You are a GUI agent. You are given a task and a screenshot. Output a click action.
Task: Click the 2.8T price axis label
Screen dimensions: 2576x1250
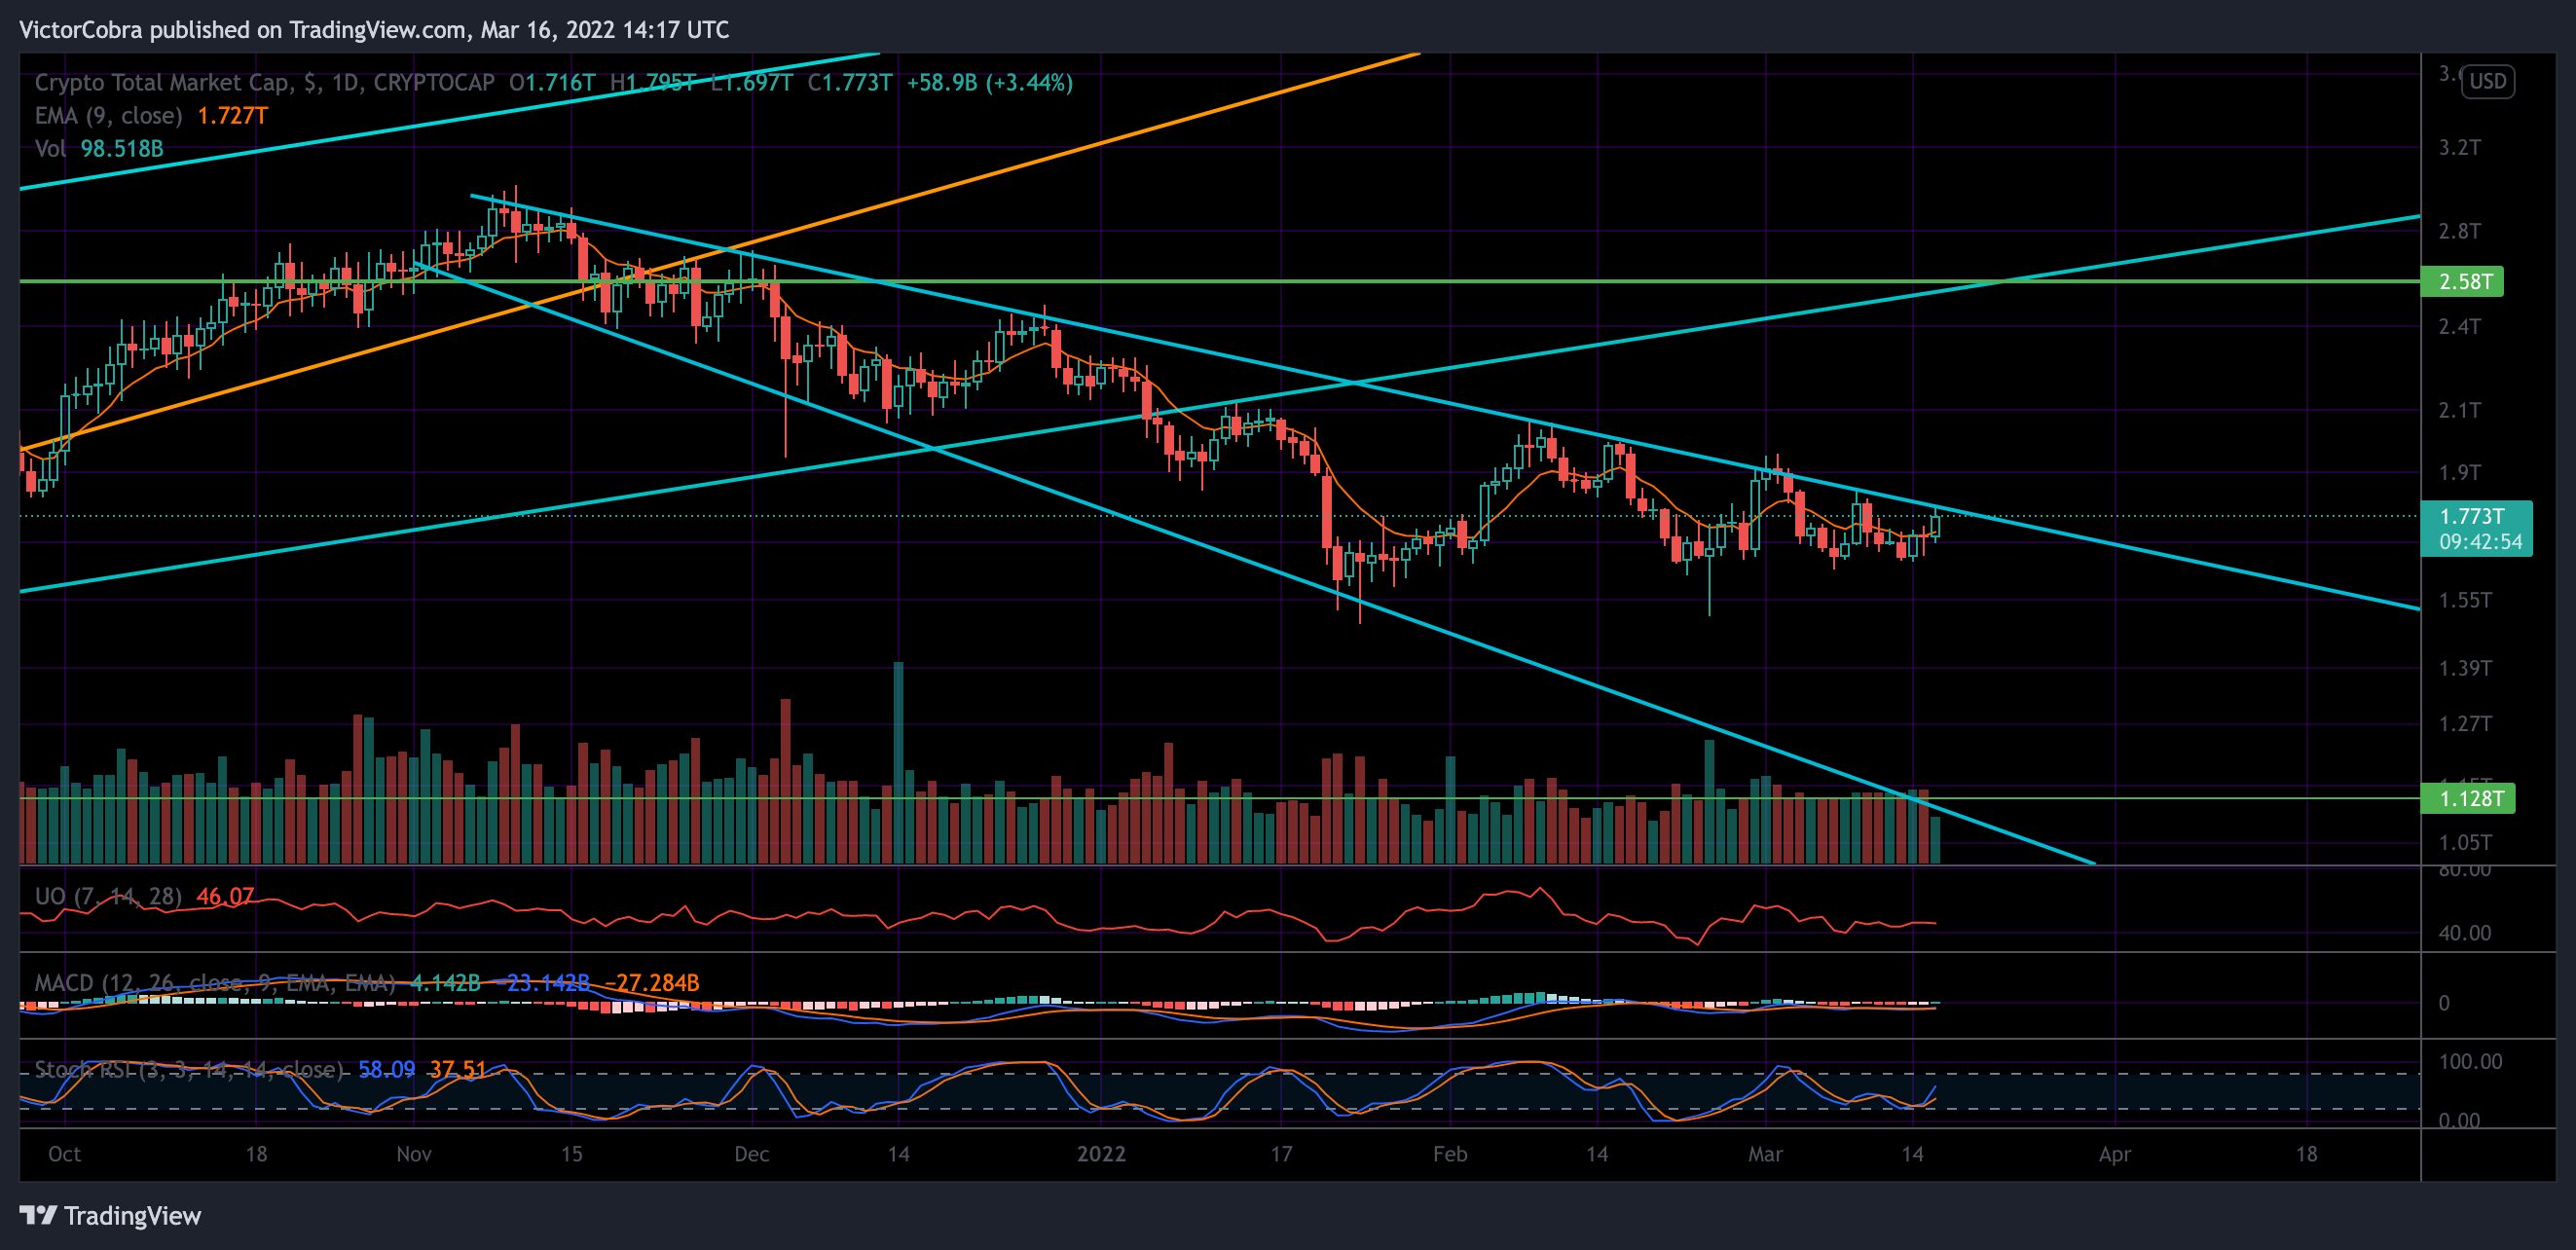pos(2459,231)
